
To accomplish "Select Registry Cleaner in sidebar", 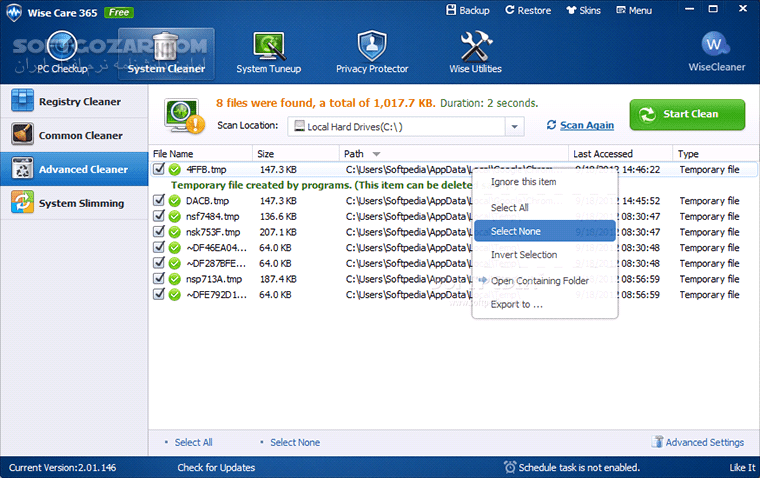I will pos(79,102).
